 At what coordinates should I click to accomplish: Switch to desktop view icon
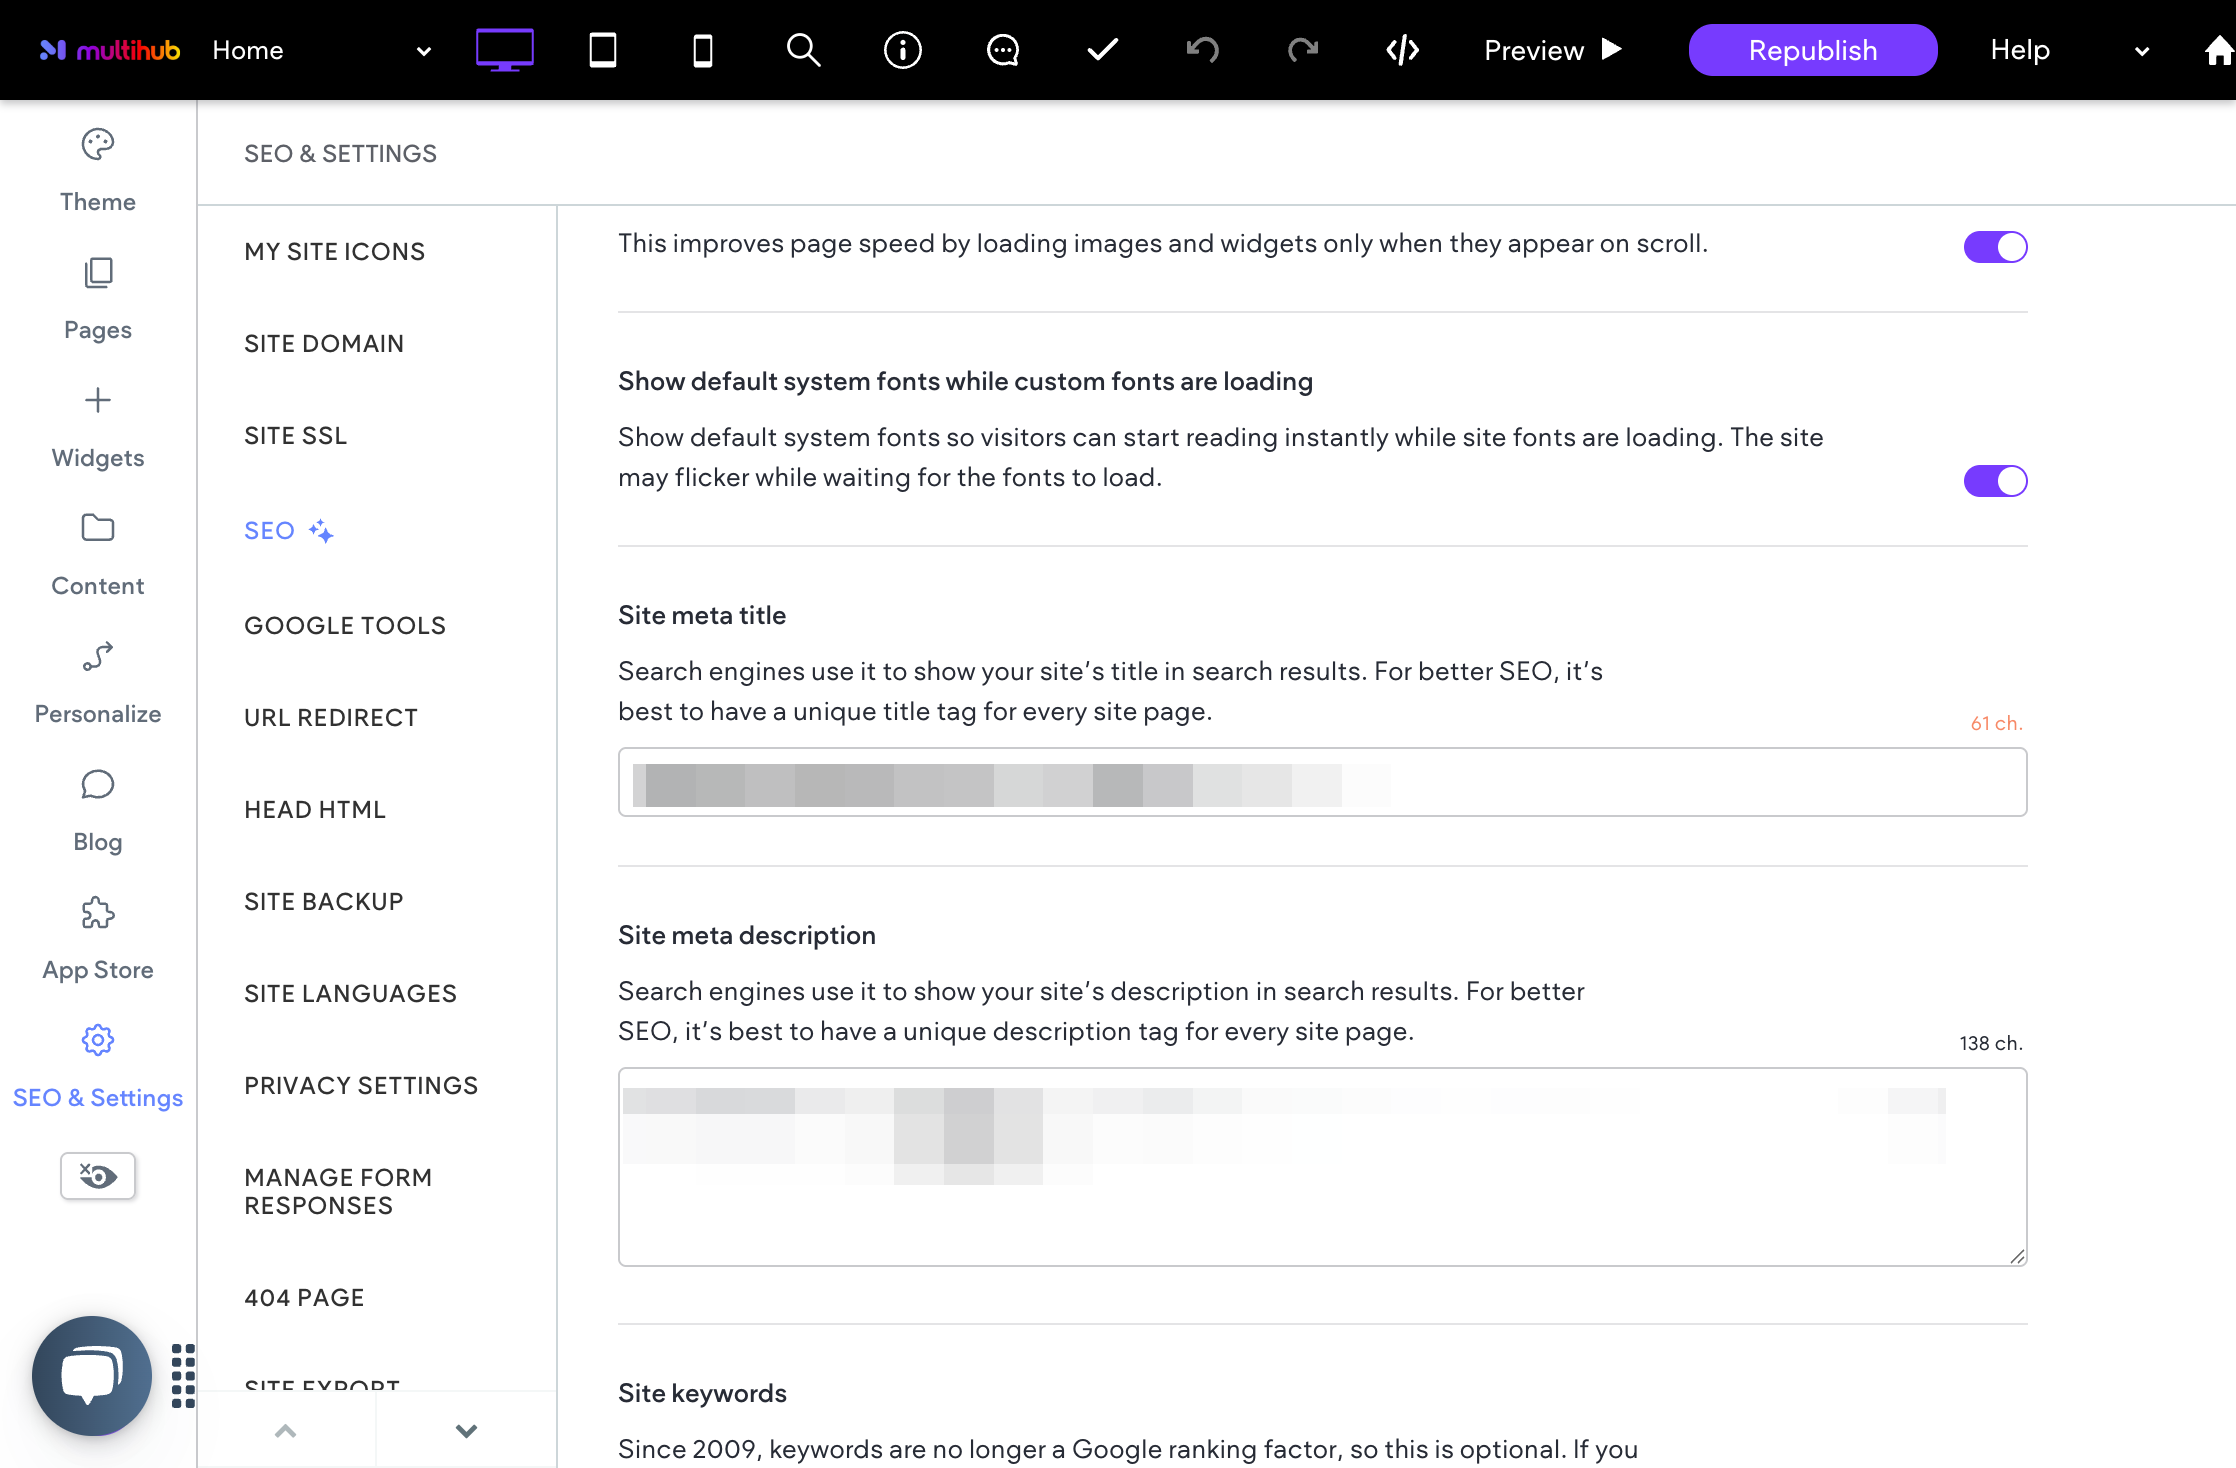pos(504,50)
